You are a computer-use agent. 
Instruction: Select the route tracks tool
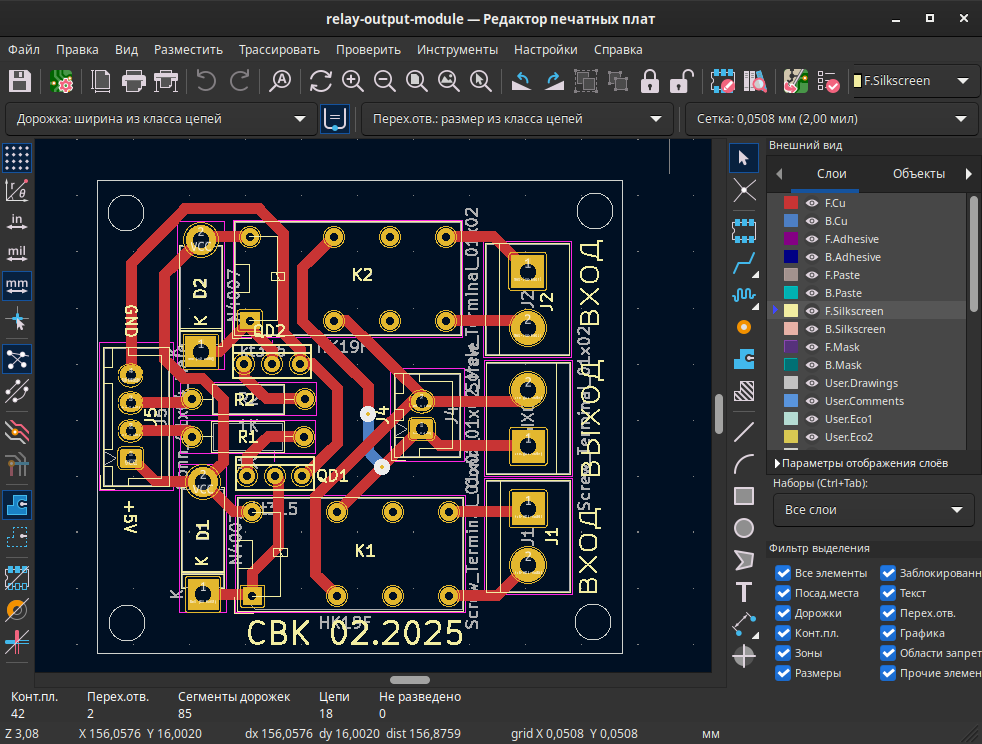coord(744,264)
